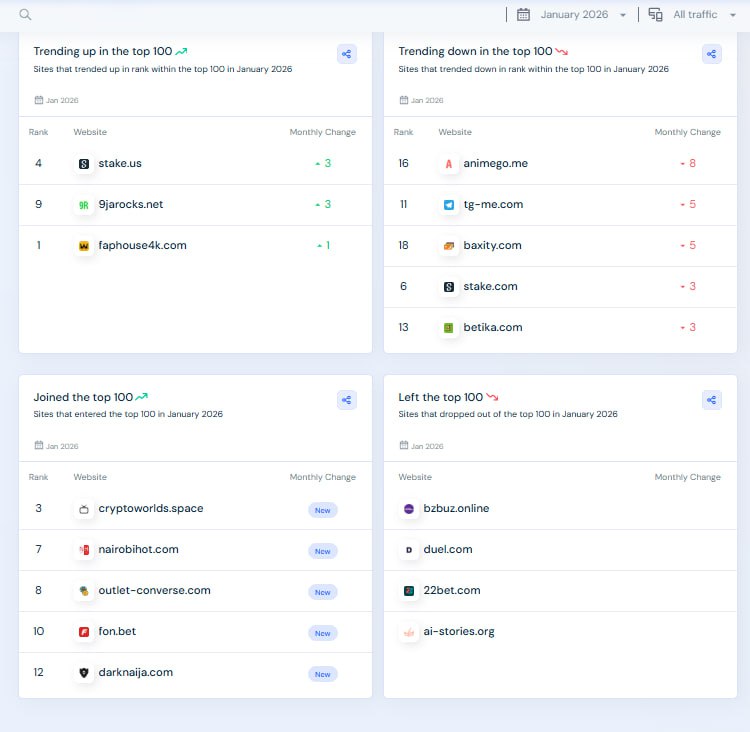Open the bzbuz.online link
The width and height of the screenshot is (750, 732).
point(456,508)
